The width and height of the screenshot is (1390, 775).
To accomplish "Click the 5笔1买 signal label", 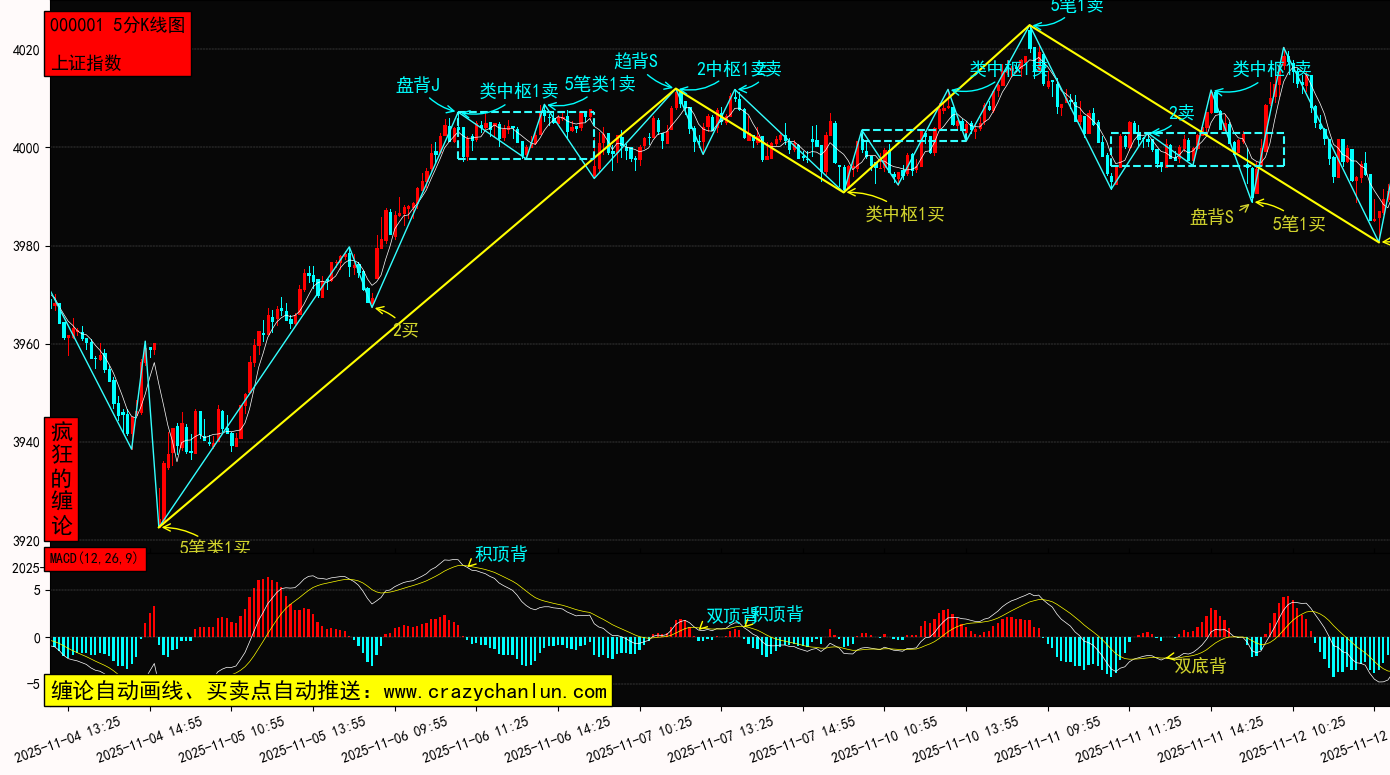I will click(1298, 224).
